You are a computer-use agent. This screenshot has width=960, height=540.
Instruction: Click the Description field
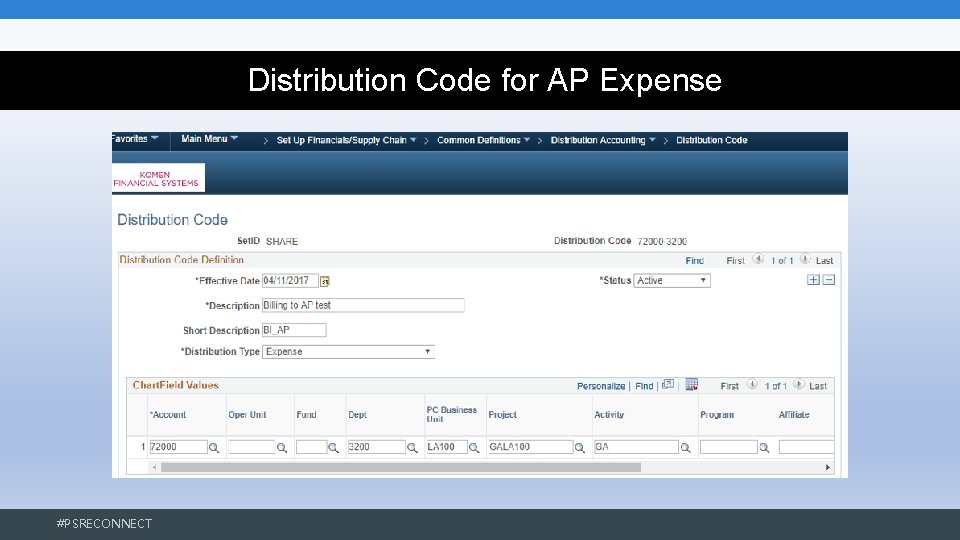(363, 305)
